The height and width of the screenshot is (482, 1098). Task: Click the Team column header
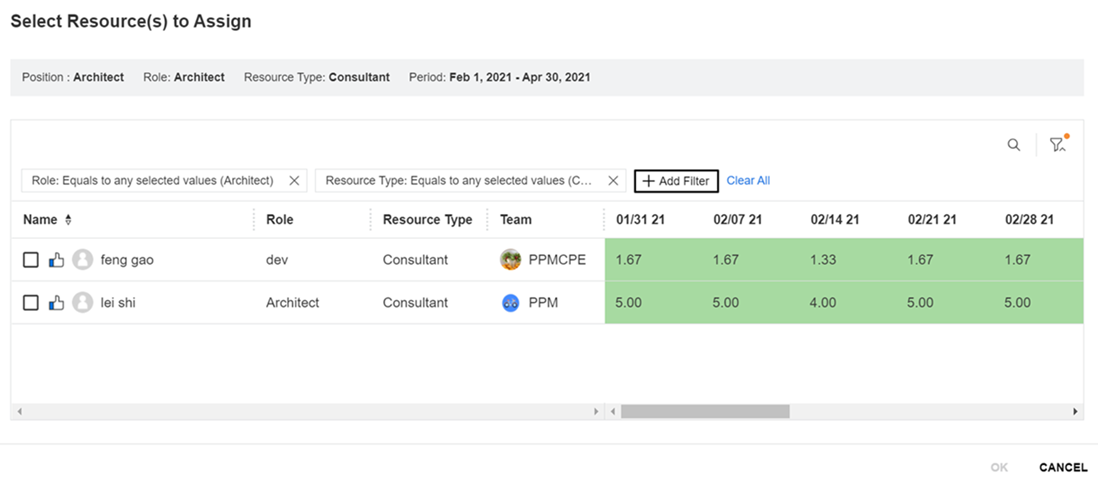tap(516, 220)
